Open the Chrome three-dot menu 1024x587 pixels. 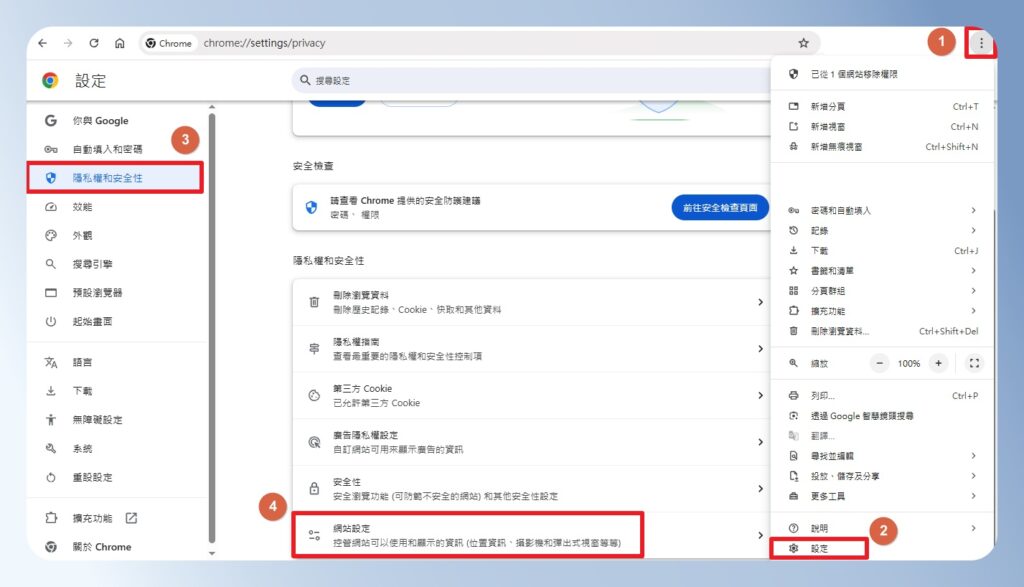pyautogui.click(x=981, y=43)
